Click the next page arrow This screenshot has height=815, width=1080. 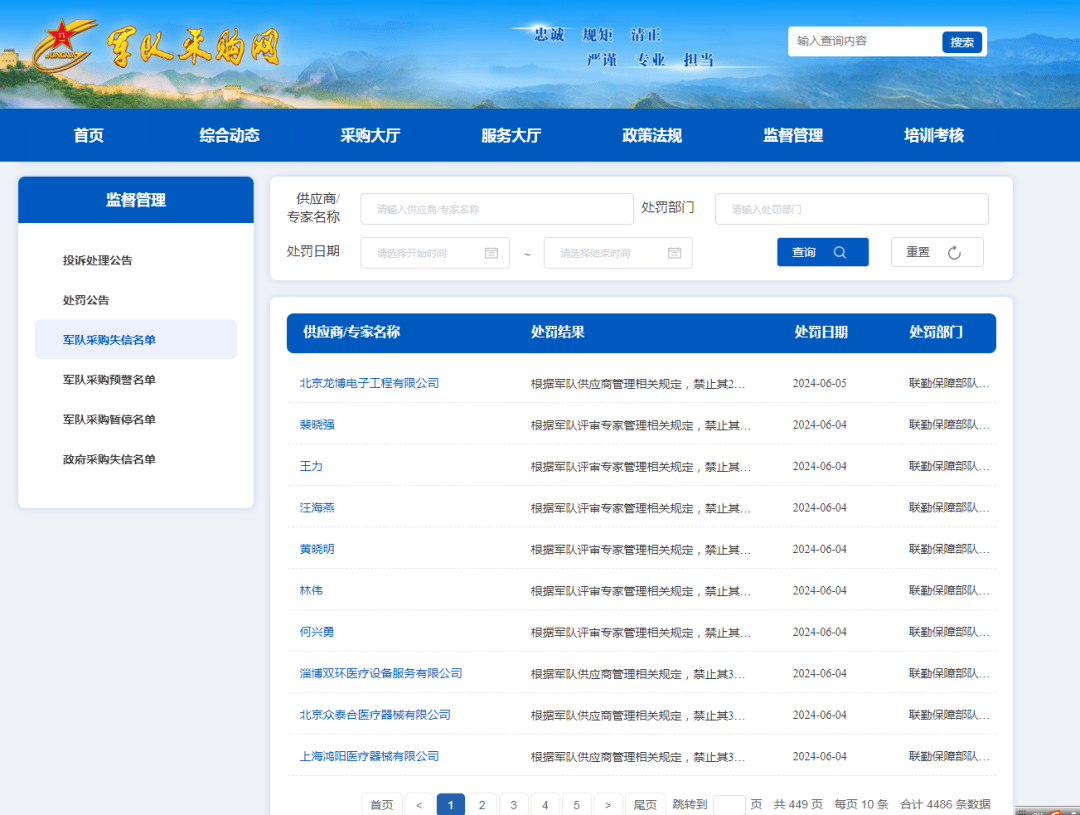pos(608,805)
